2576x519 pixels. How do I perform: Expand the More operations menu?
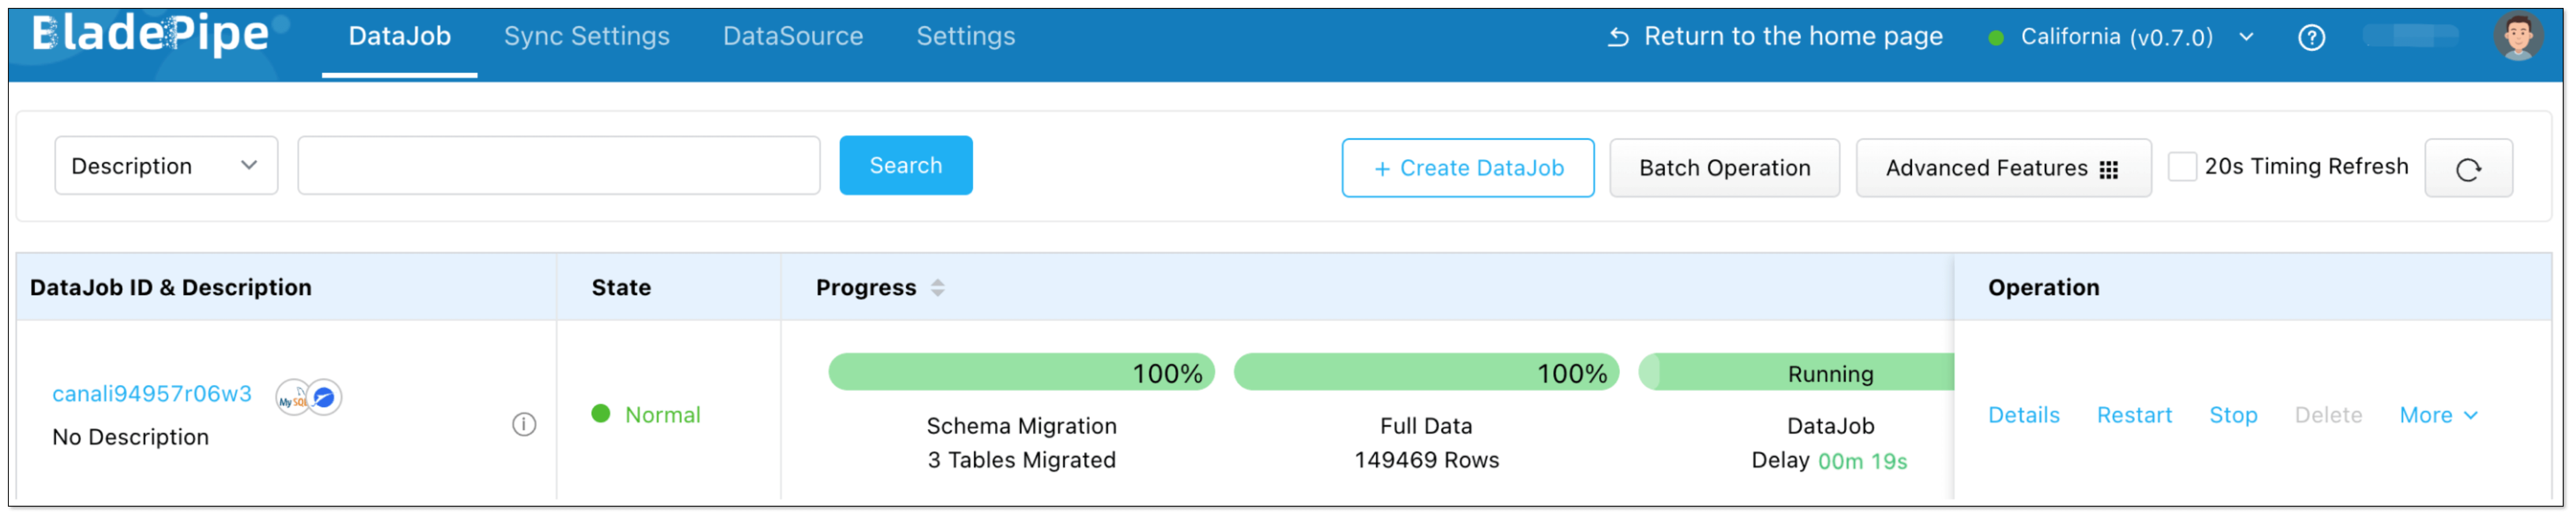pyautogui.click(x=2437, y=415)
